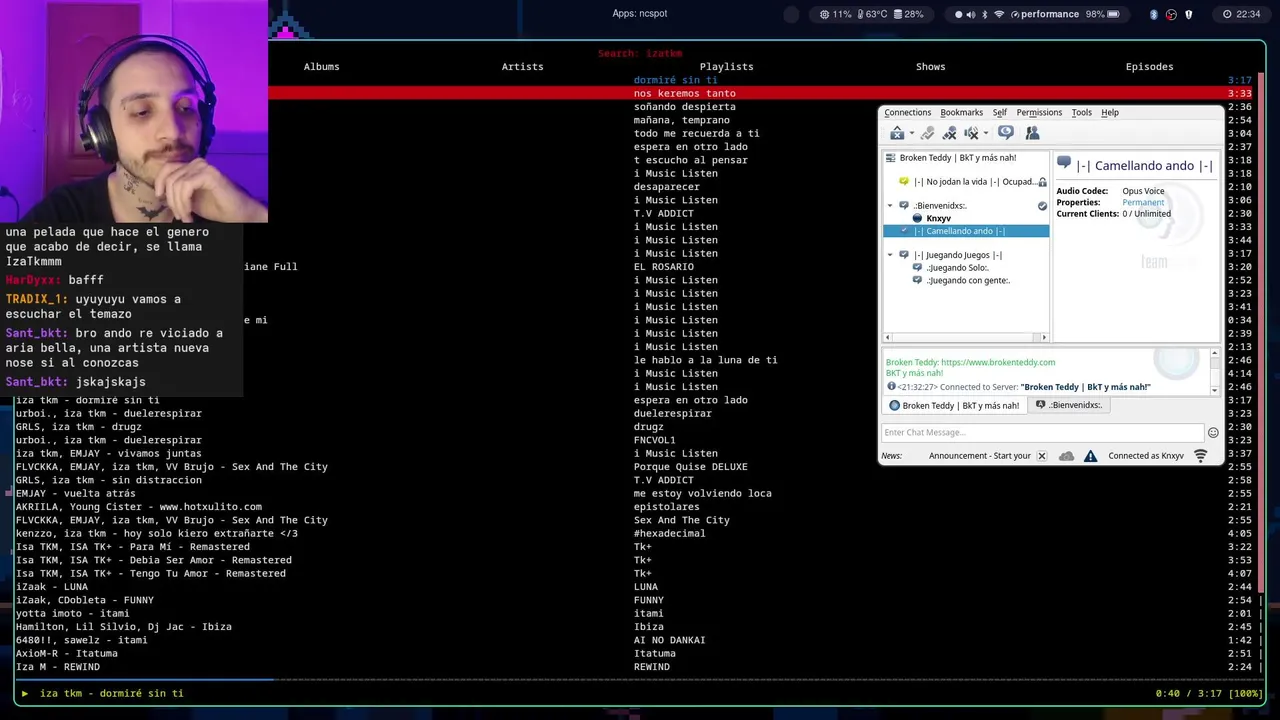Open TeamSpeak subscribe to channels chat icon

point(1006,133)
